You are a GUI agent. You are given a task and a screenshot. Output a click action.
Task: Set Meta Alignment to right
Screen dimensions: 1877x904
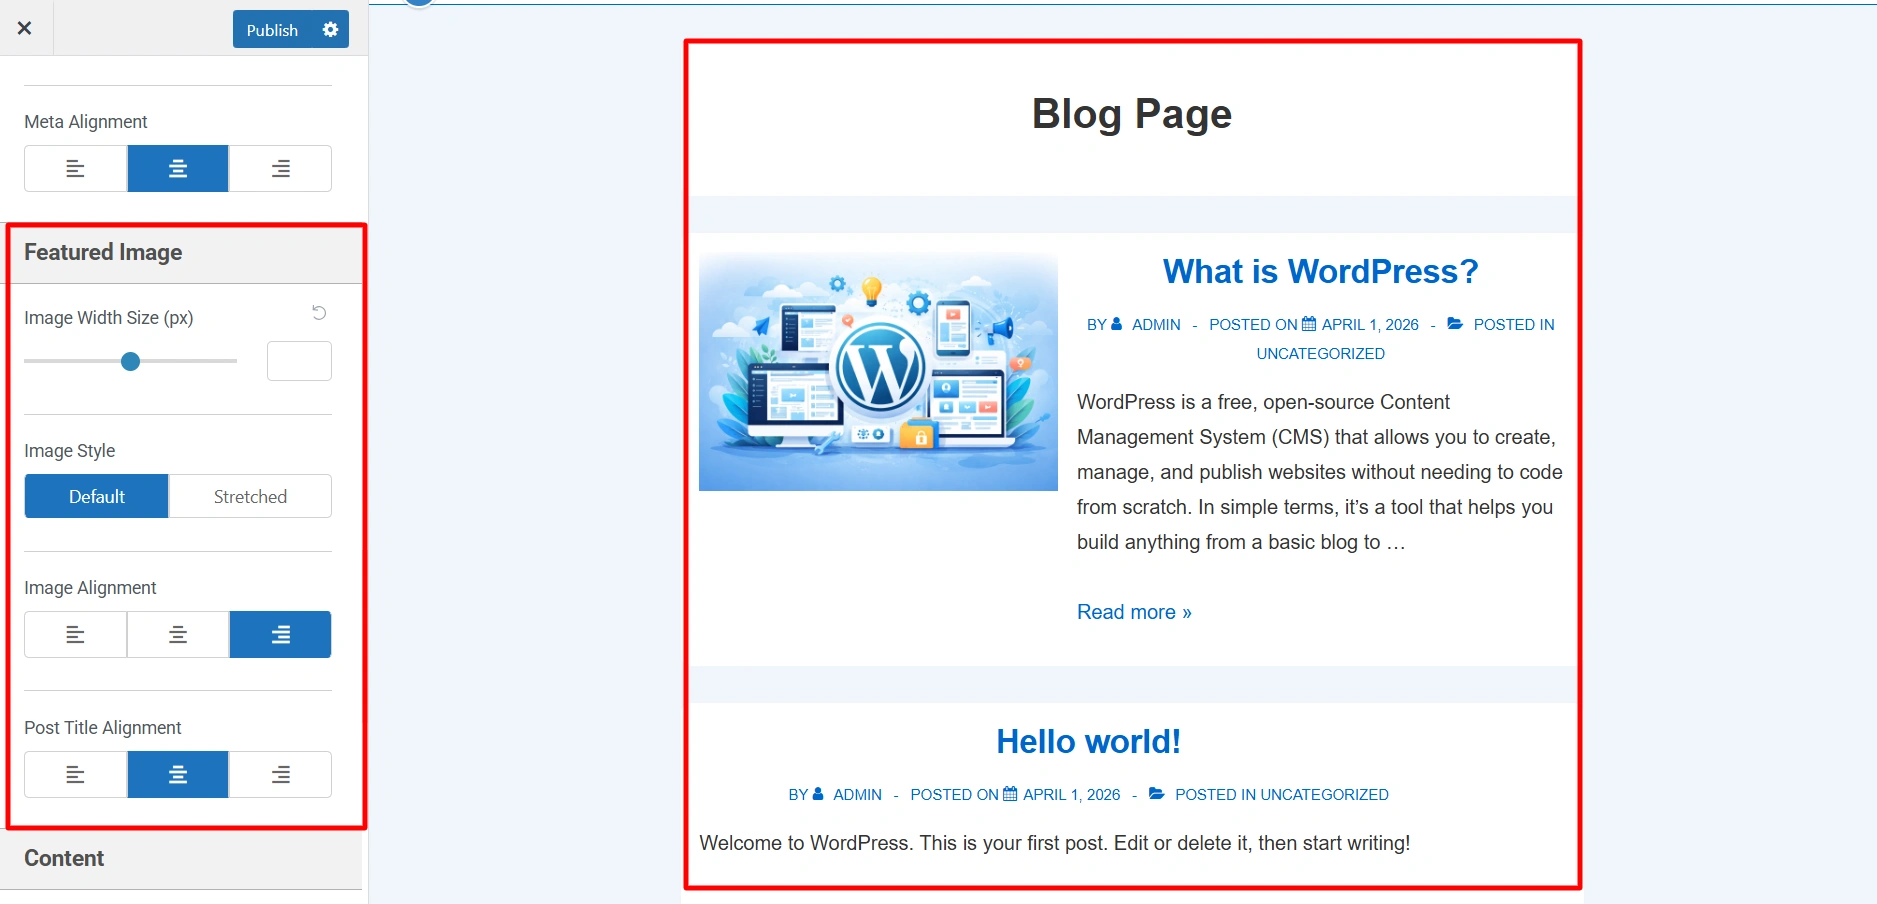coord(281,169)
